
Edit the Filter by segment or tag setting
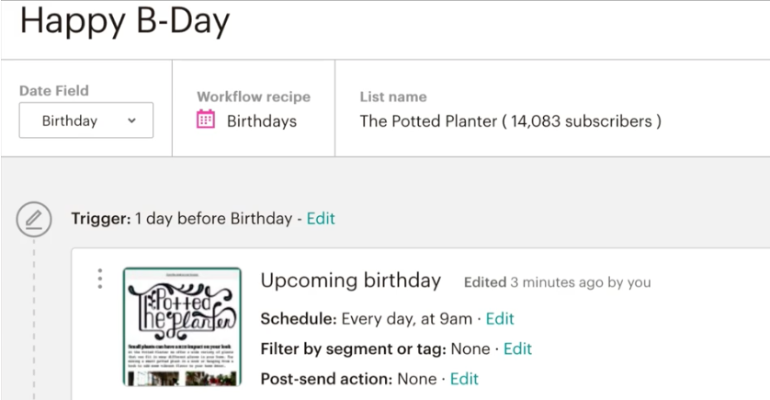518,349
